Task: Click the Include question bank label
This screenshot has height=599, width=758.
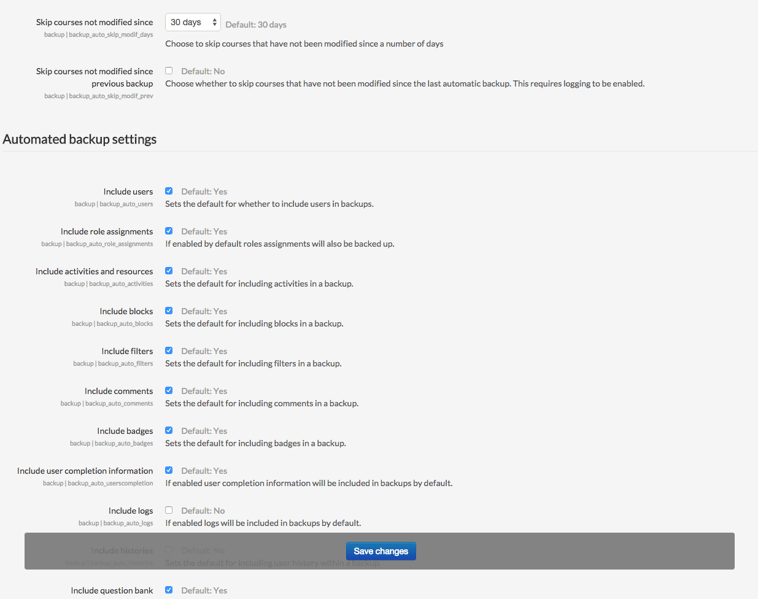Action: pyautogui.click(x=112, y=591)
